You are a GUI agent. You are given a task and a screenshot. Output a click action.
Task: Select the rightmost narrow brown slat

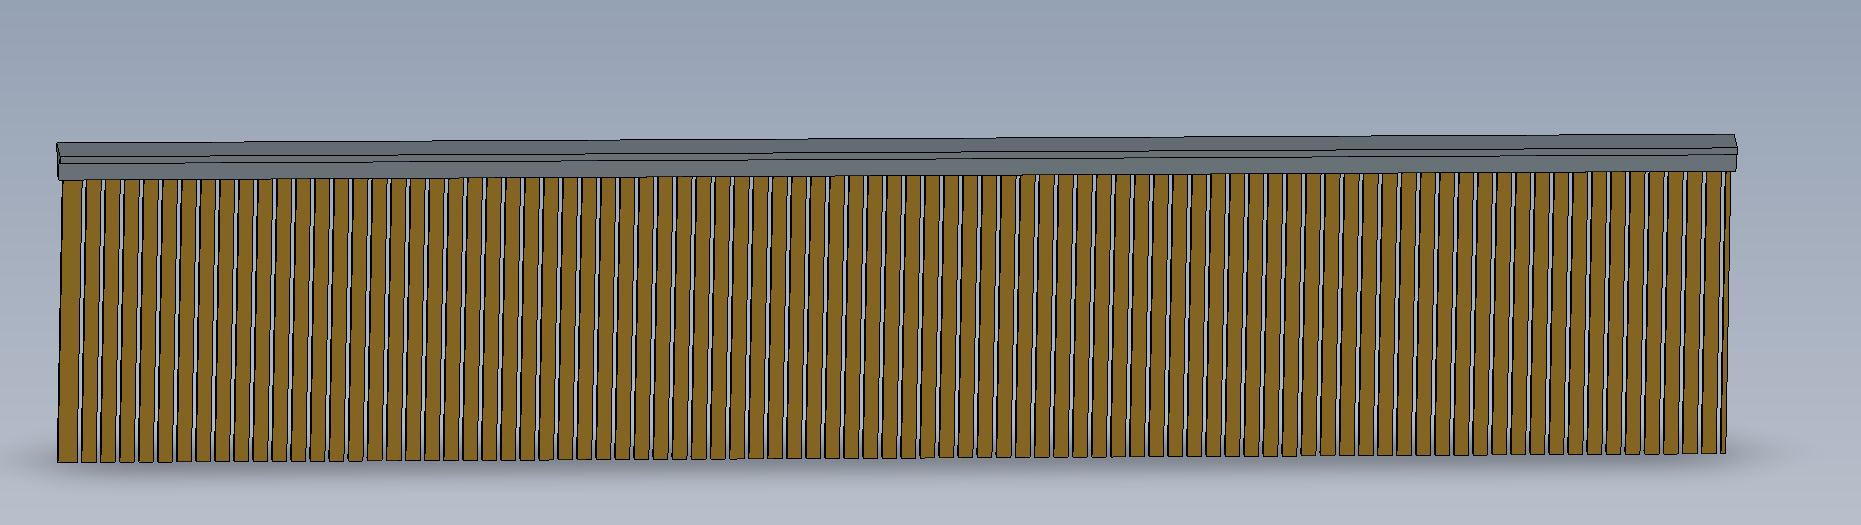(x=1726, y=310)
